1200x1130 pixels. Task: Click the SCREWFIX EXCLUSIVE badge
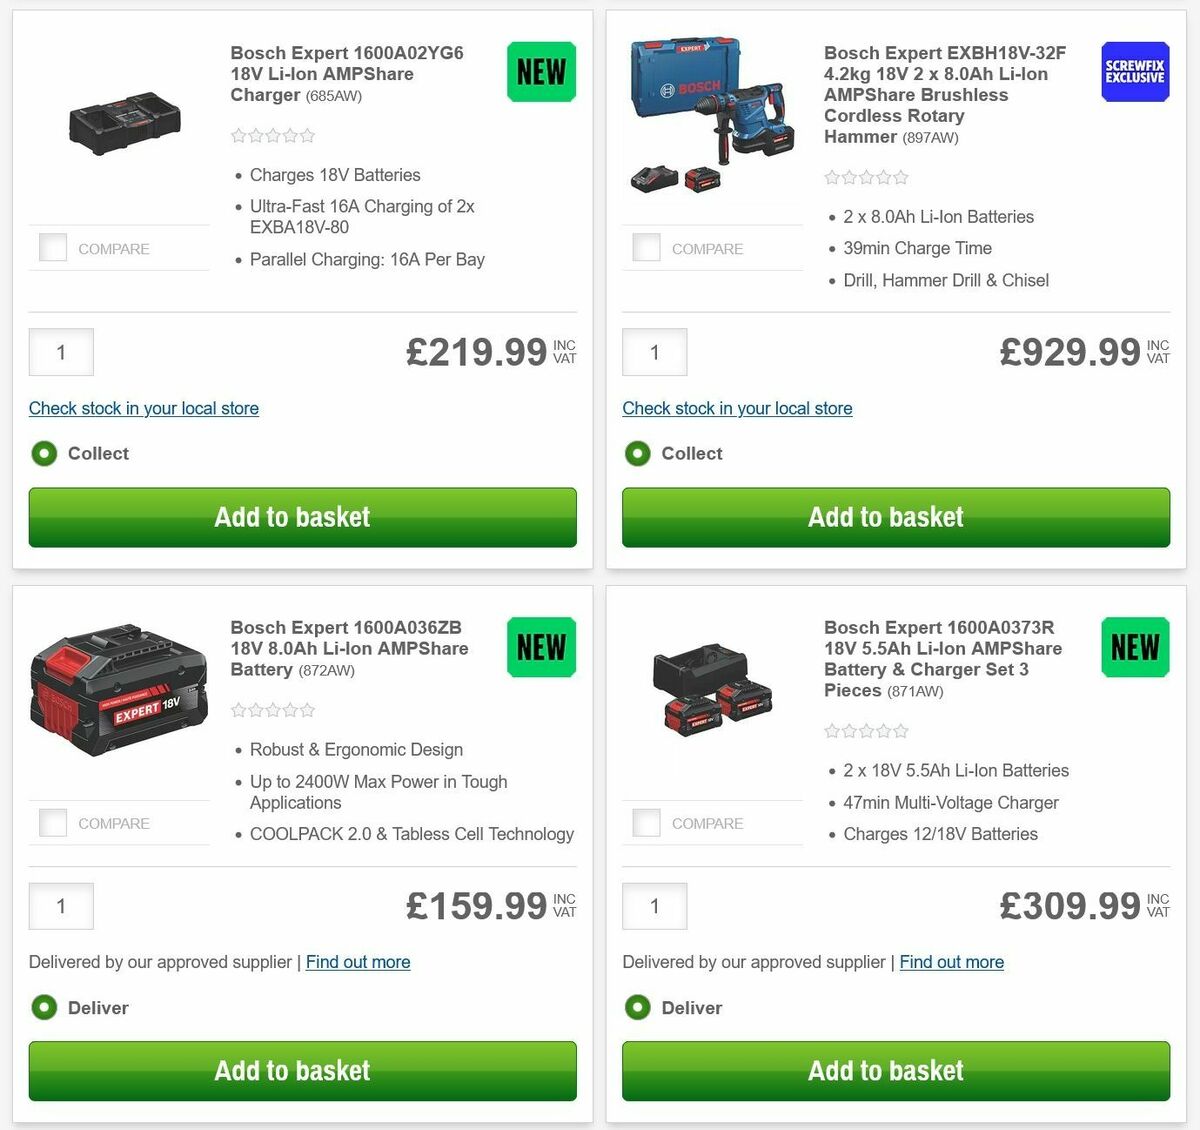(x=1134, y=71)
